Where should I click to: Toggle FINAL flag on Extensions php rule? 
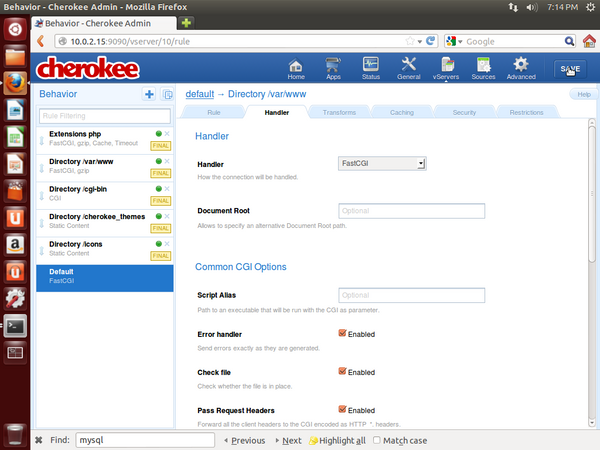(161, 146)
